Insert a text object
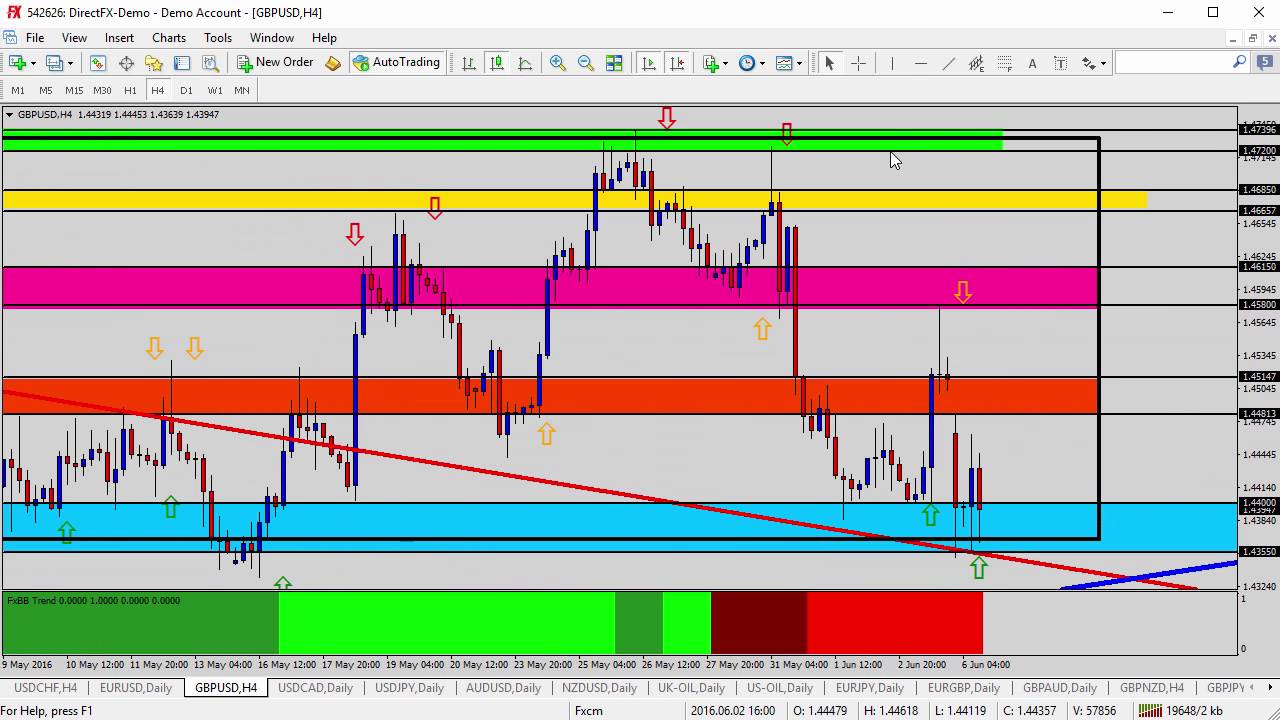 pos(1032,63)
